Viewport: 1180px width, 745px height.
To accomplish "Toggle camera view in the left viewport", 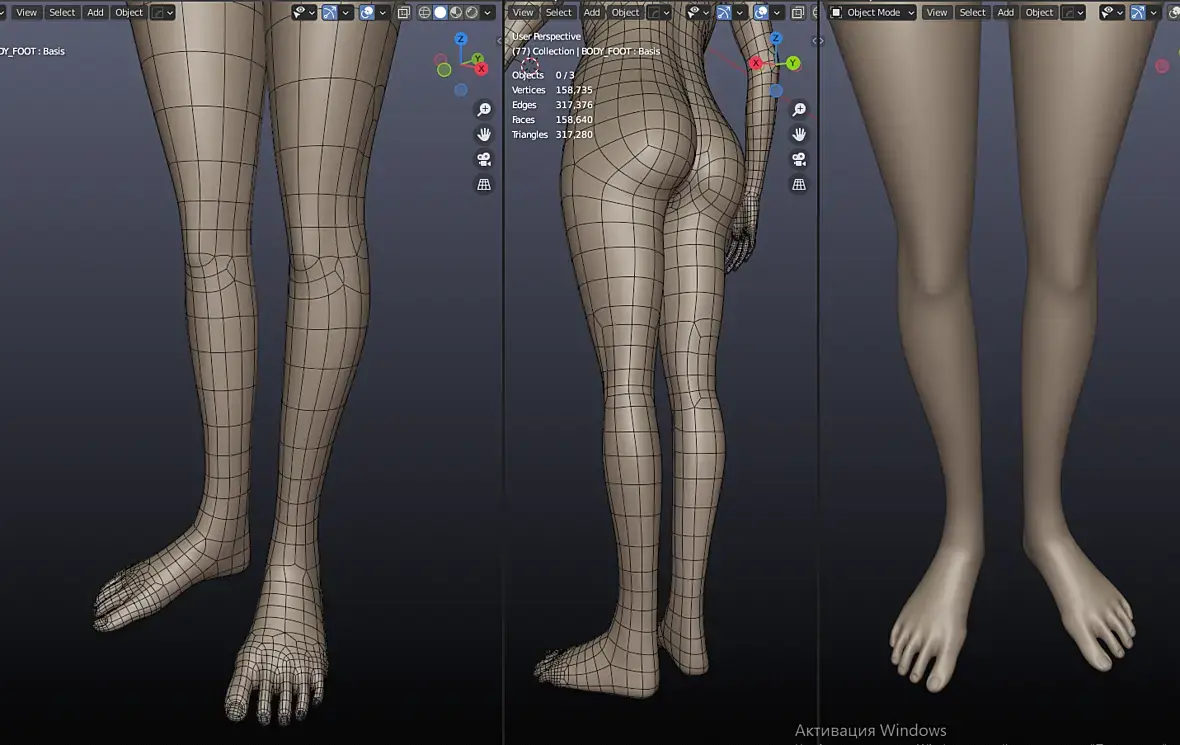I will [484, 160].
